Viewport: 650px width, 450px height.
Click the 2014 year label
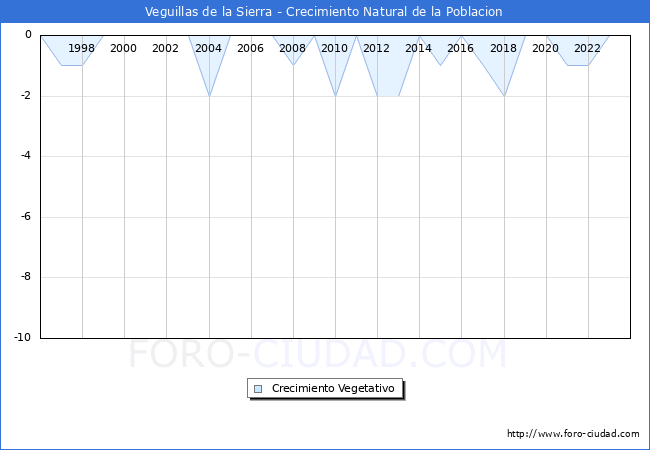tap(418, 48)
